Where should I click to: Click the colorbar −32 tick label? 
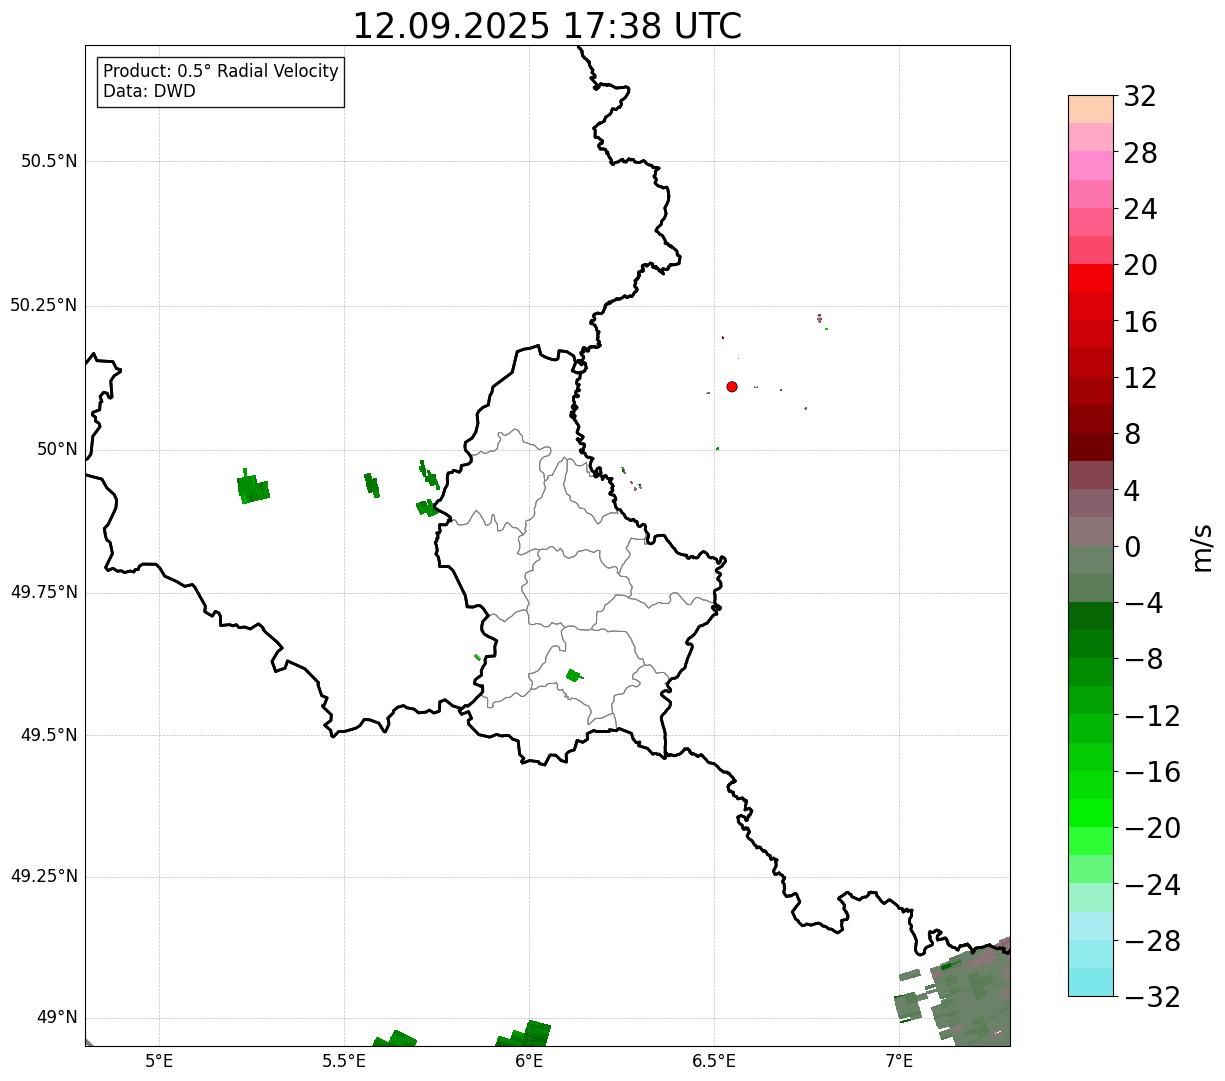[x=1151, y=997]
